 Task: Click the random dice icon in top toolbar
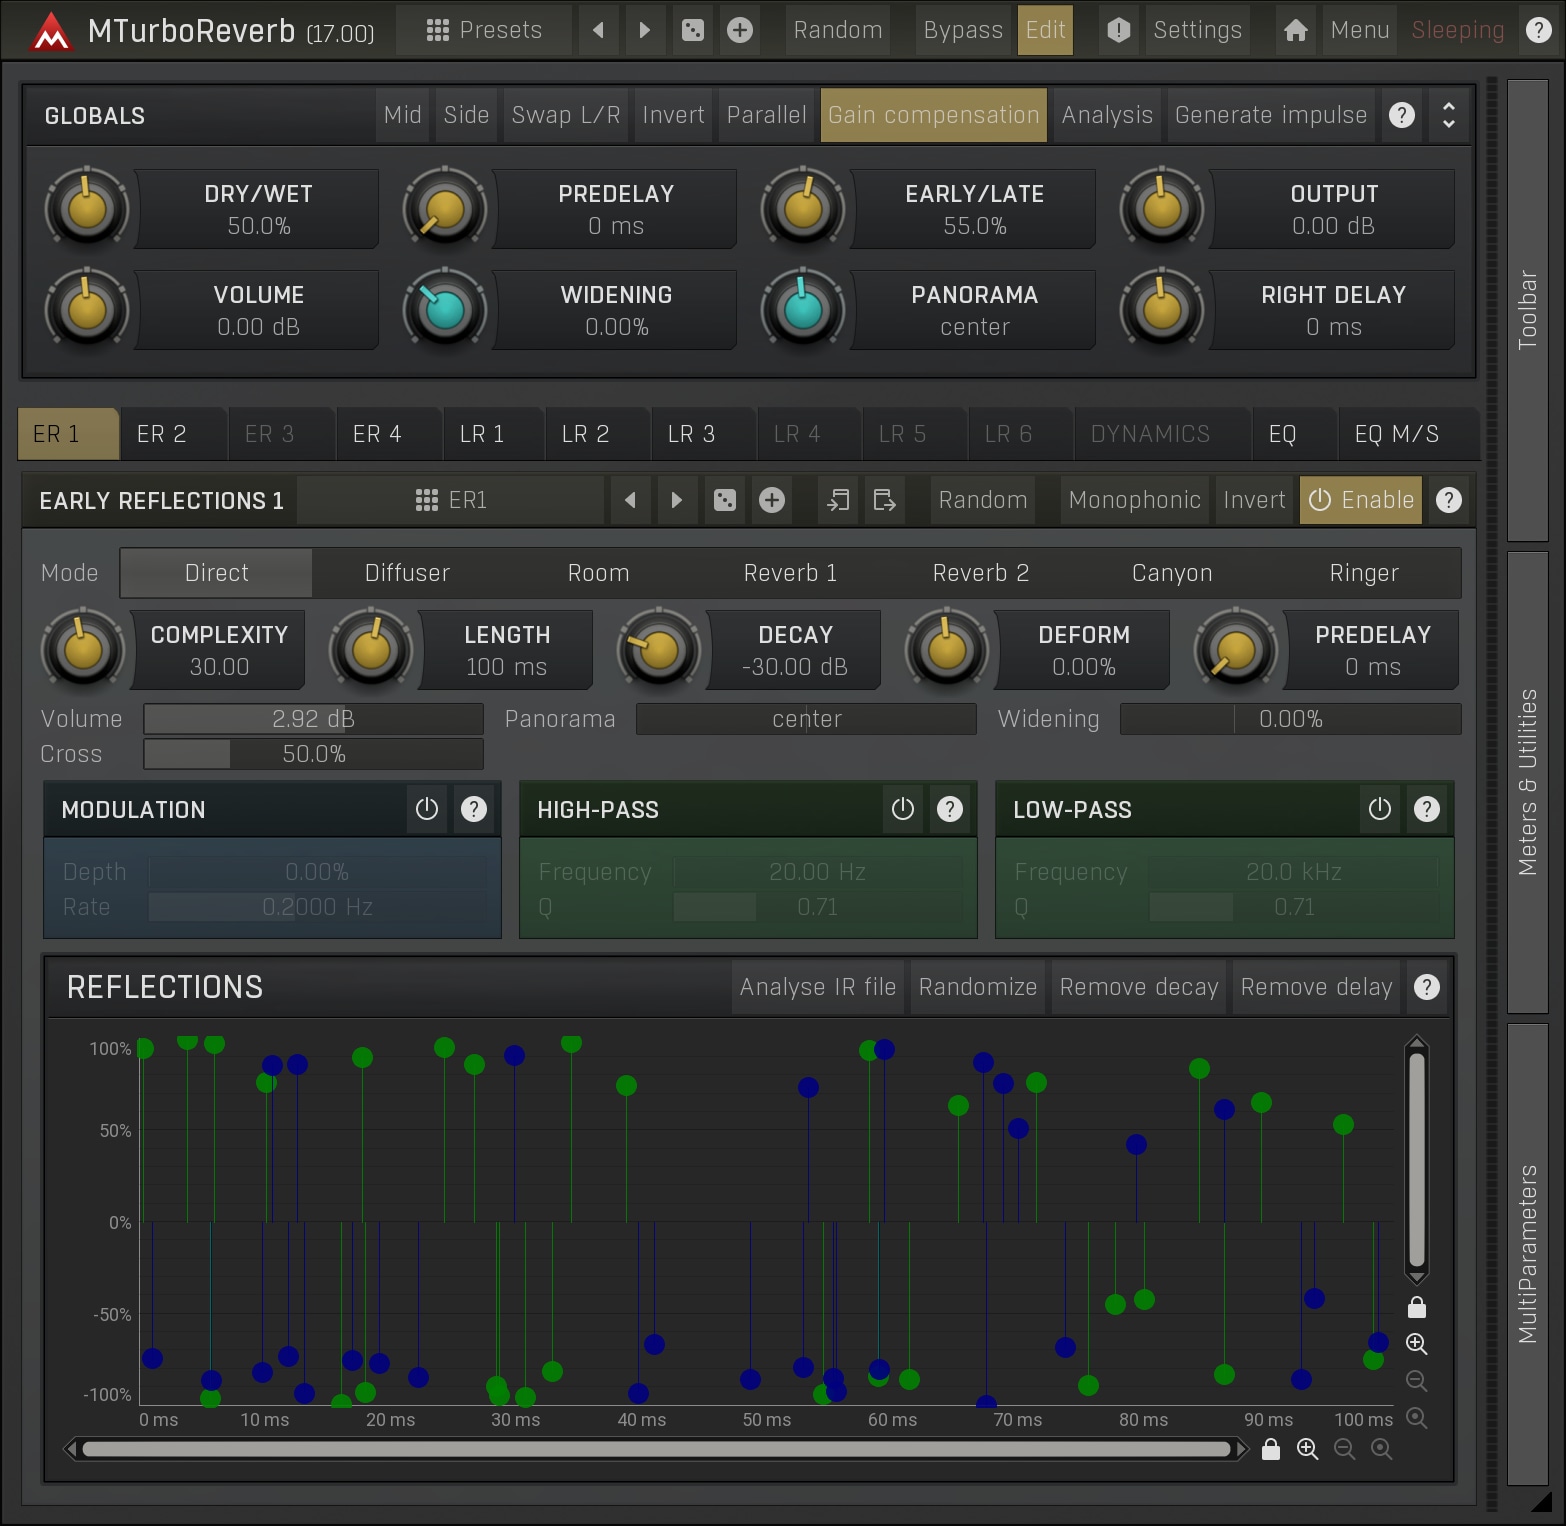[692, 30]
